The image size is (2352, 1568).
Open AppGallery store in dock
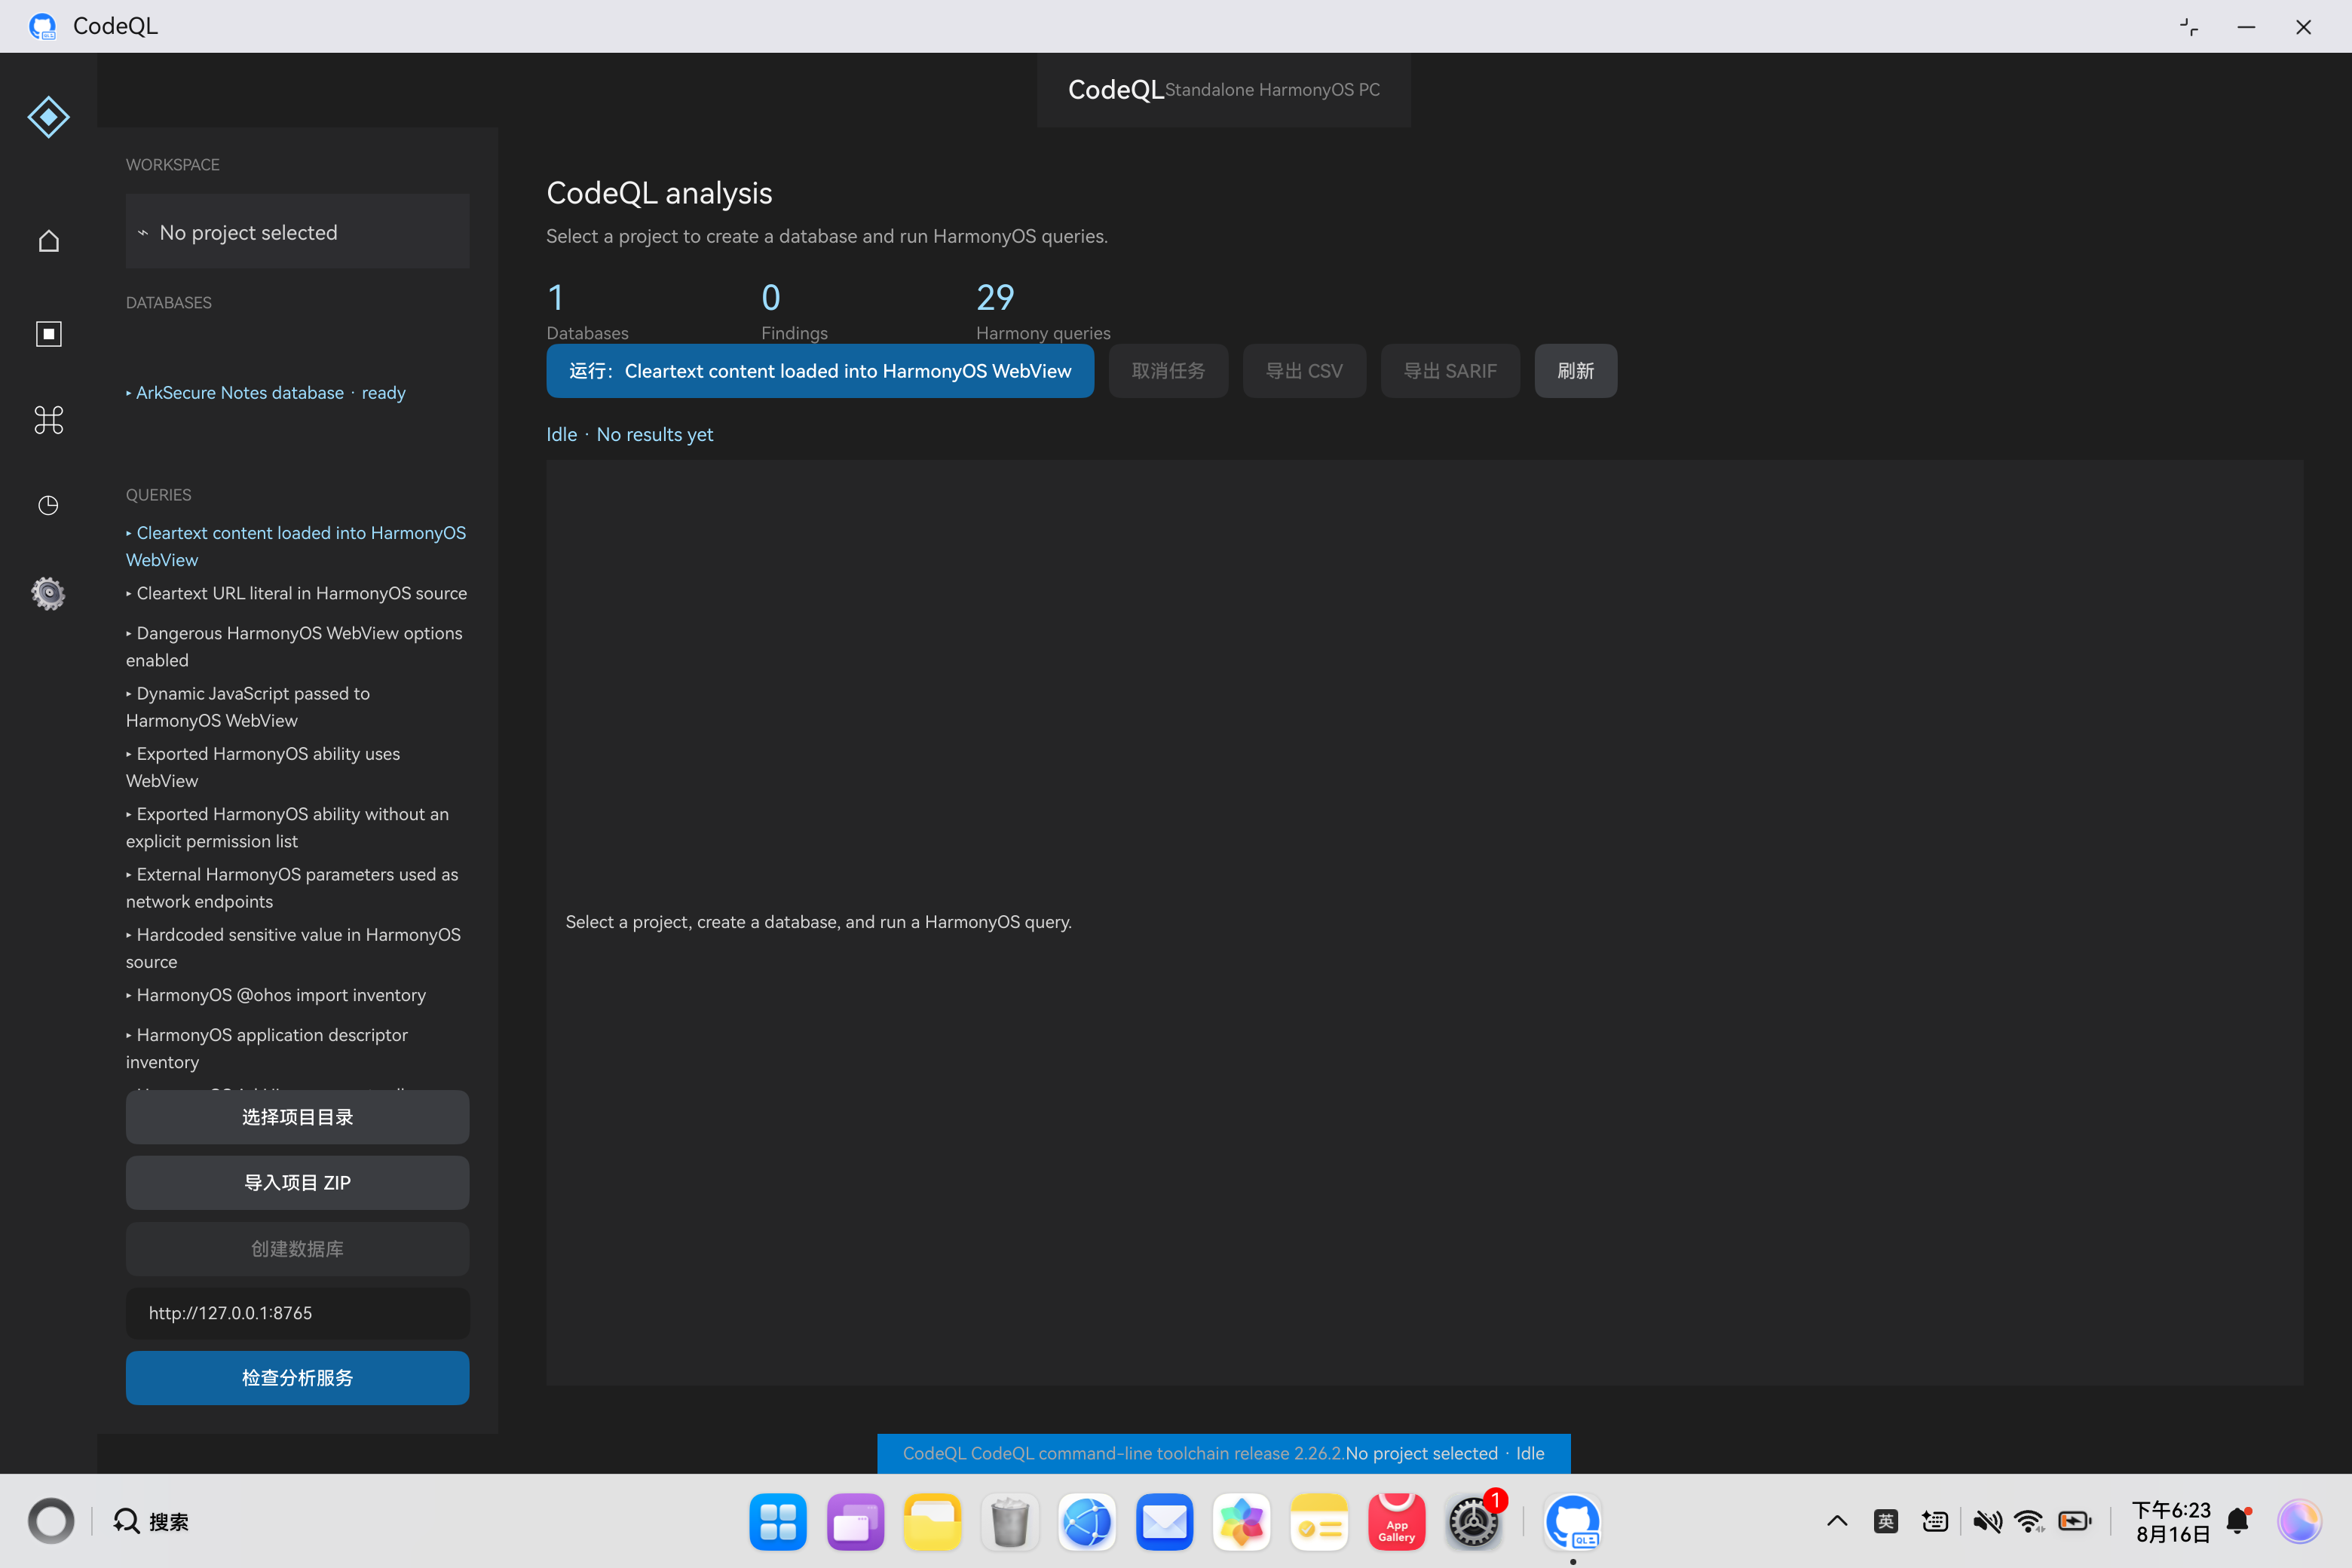1397,1522
